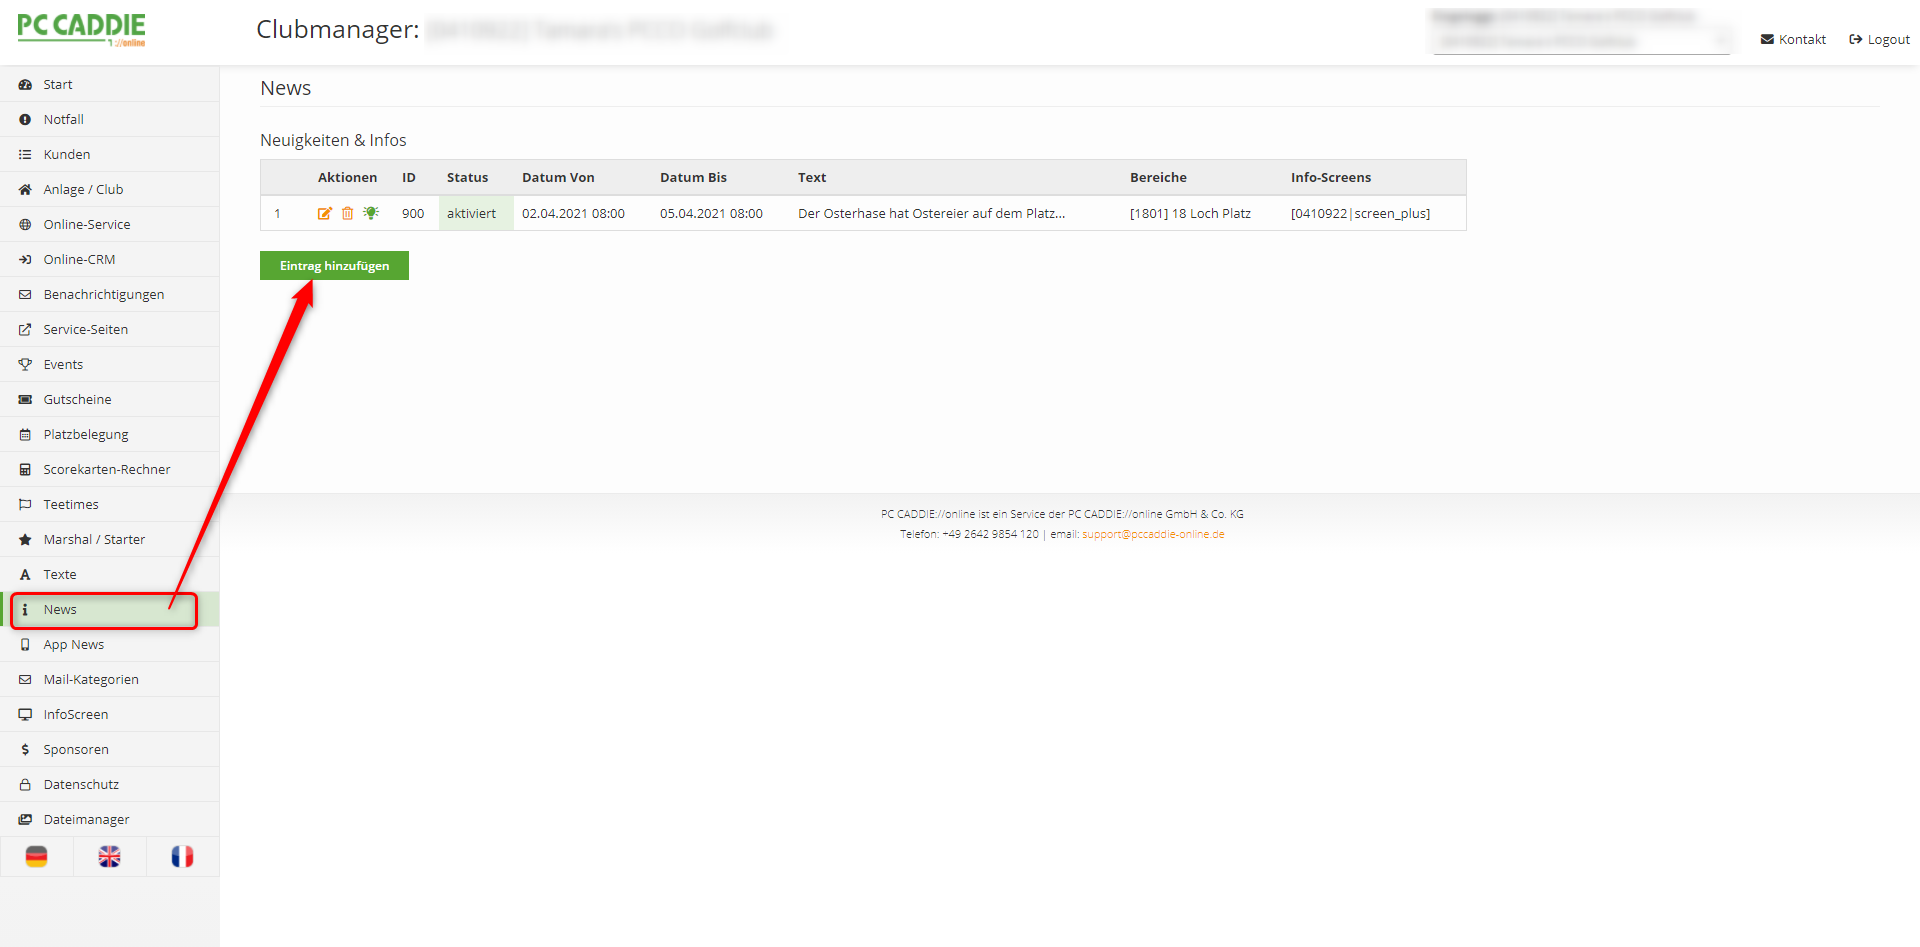Click the Events trophy icon

point(25,365)
